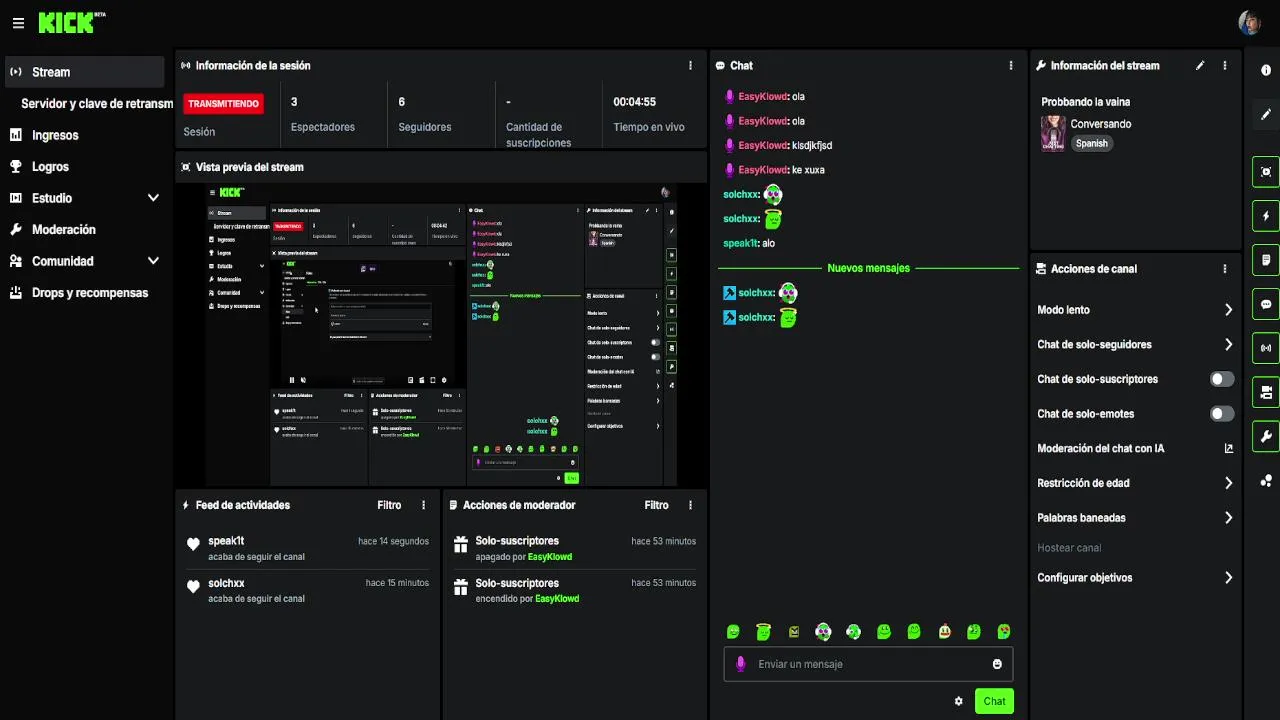The height and width of the screenshot is (720, 1280).
Task: Click the Conversando category thumbnail
Action: pos(1053,133)
